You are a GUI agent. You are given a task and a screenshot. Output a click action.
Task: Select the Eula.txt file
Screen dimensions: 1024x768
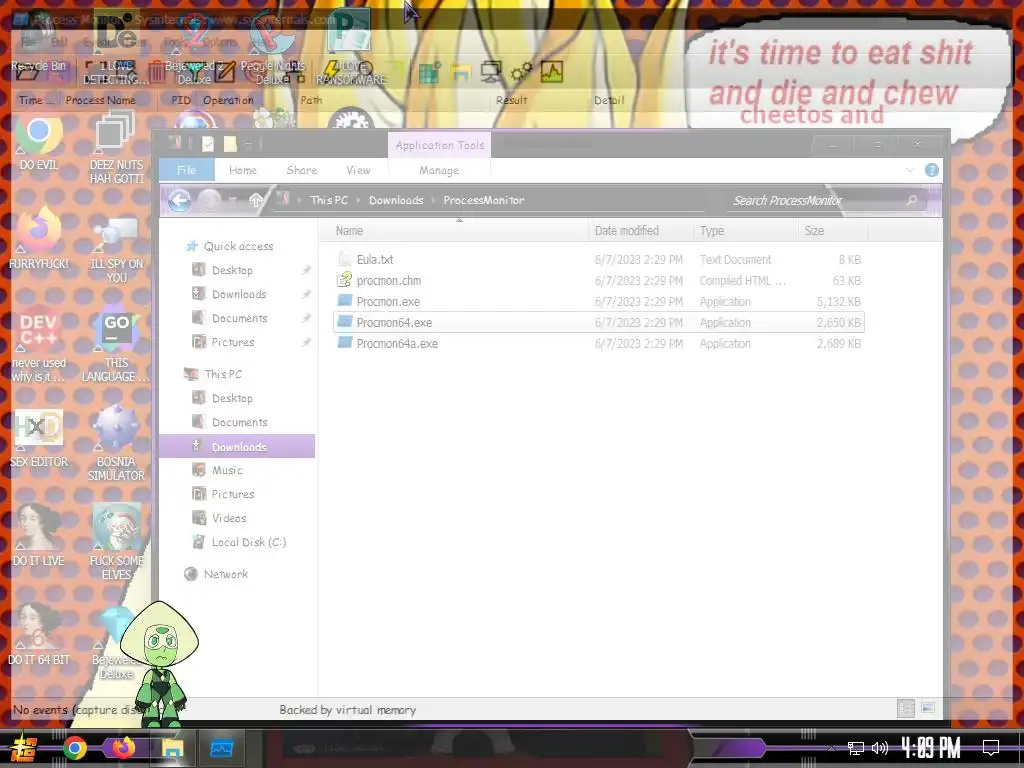[375, 259]
